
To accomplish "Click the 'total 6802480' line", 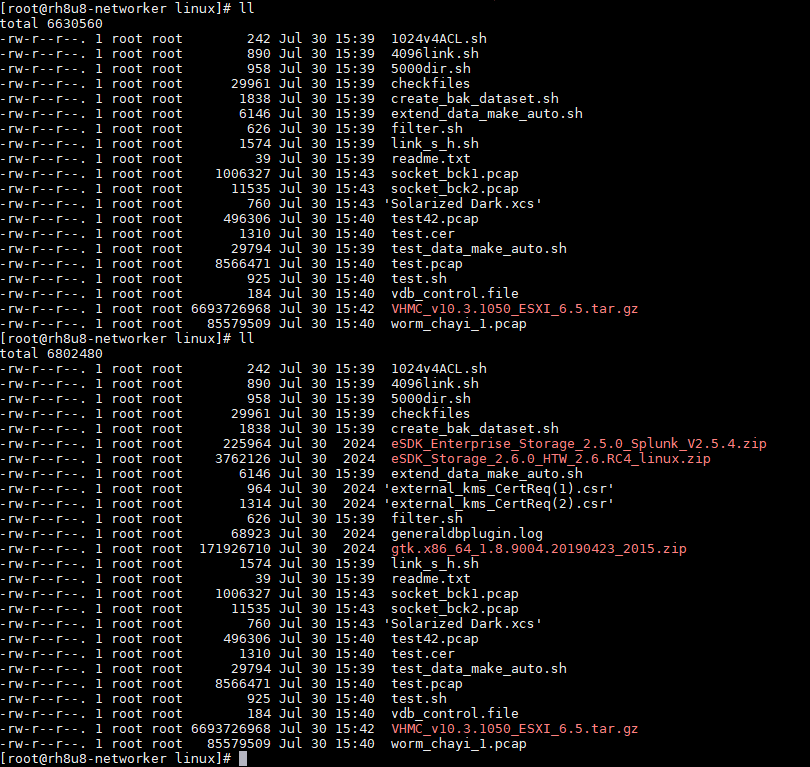I will tap(52, 354).
